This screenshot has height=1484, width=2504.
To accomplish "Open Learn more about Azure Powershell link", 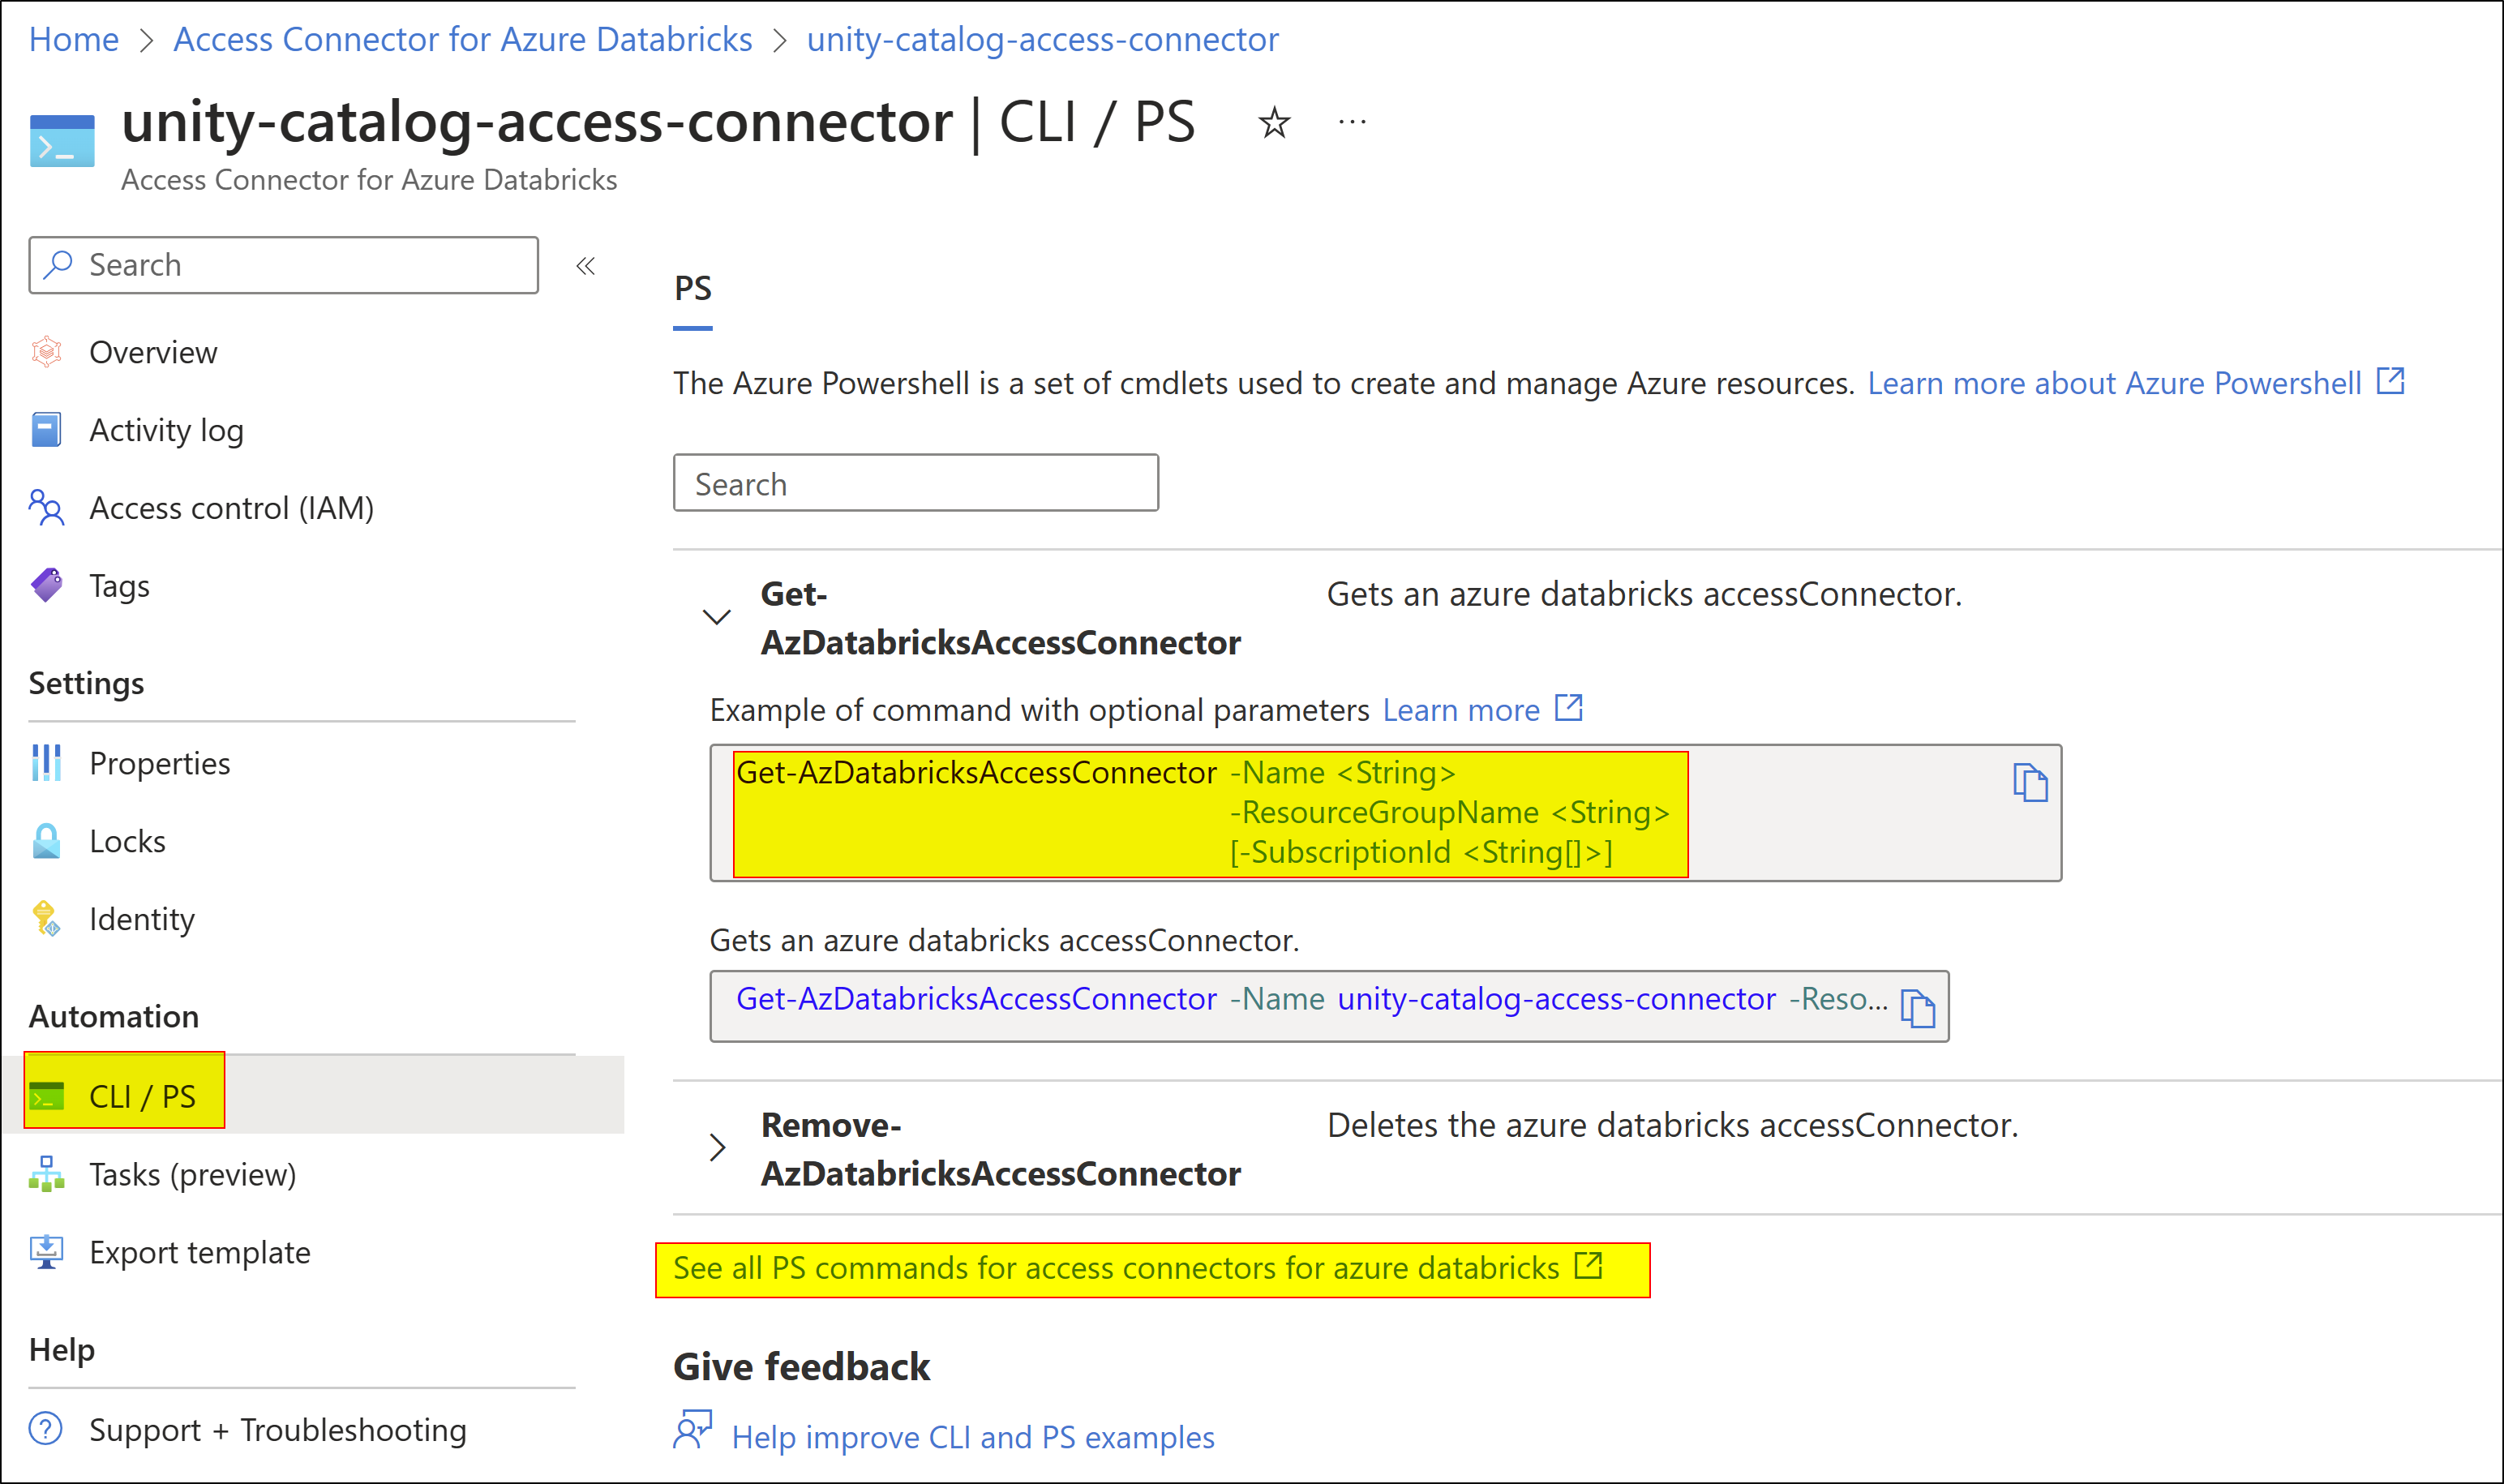I will coord(2114,383).
